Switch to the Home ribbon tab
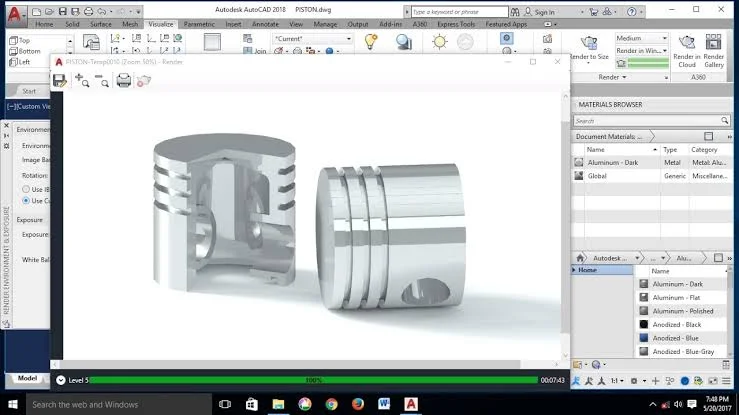 click(44, 24)
